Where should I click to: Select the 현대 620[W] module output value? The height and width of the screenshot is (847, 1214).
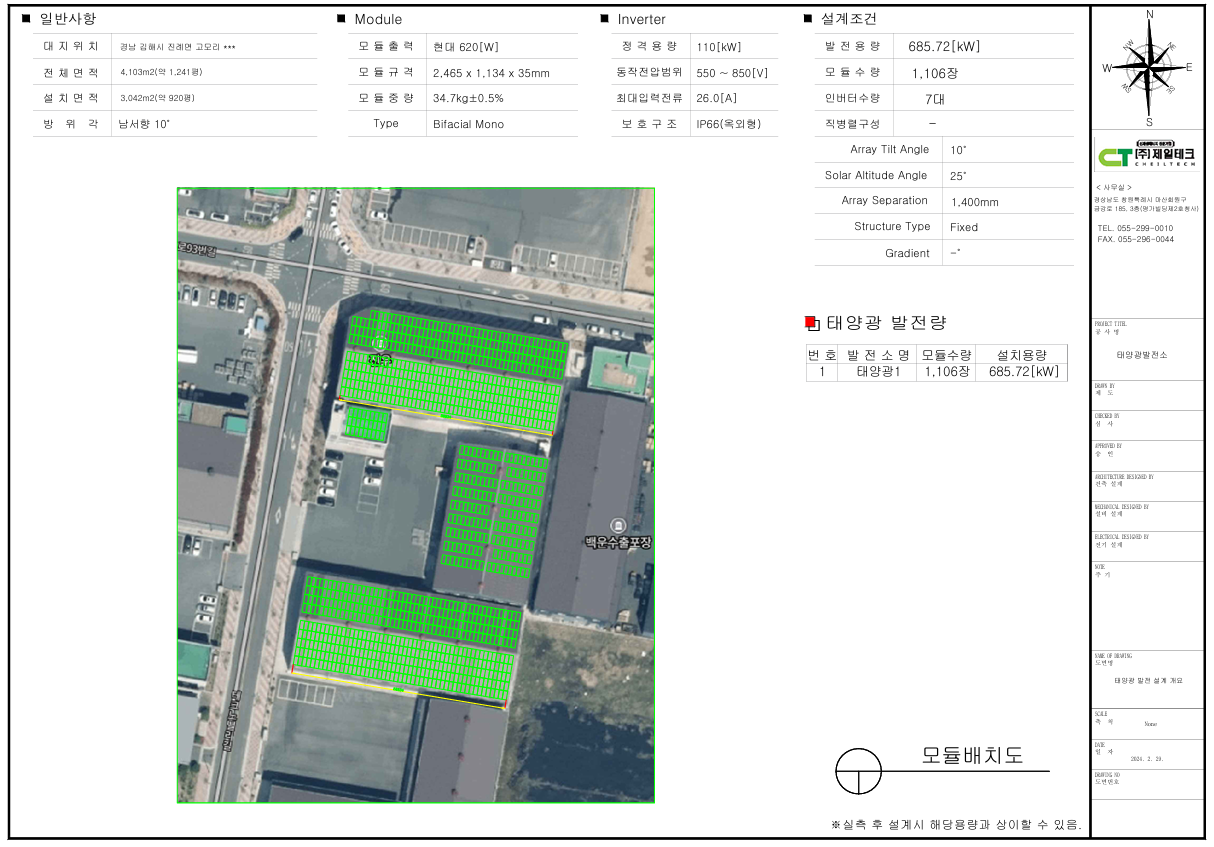click(x=466, y=47)
